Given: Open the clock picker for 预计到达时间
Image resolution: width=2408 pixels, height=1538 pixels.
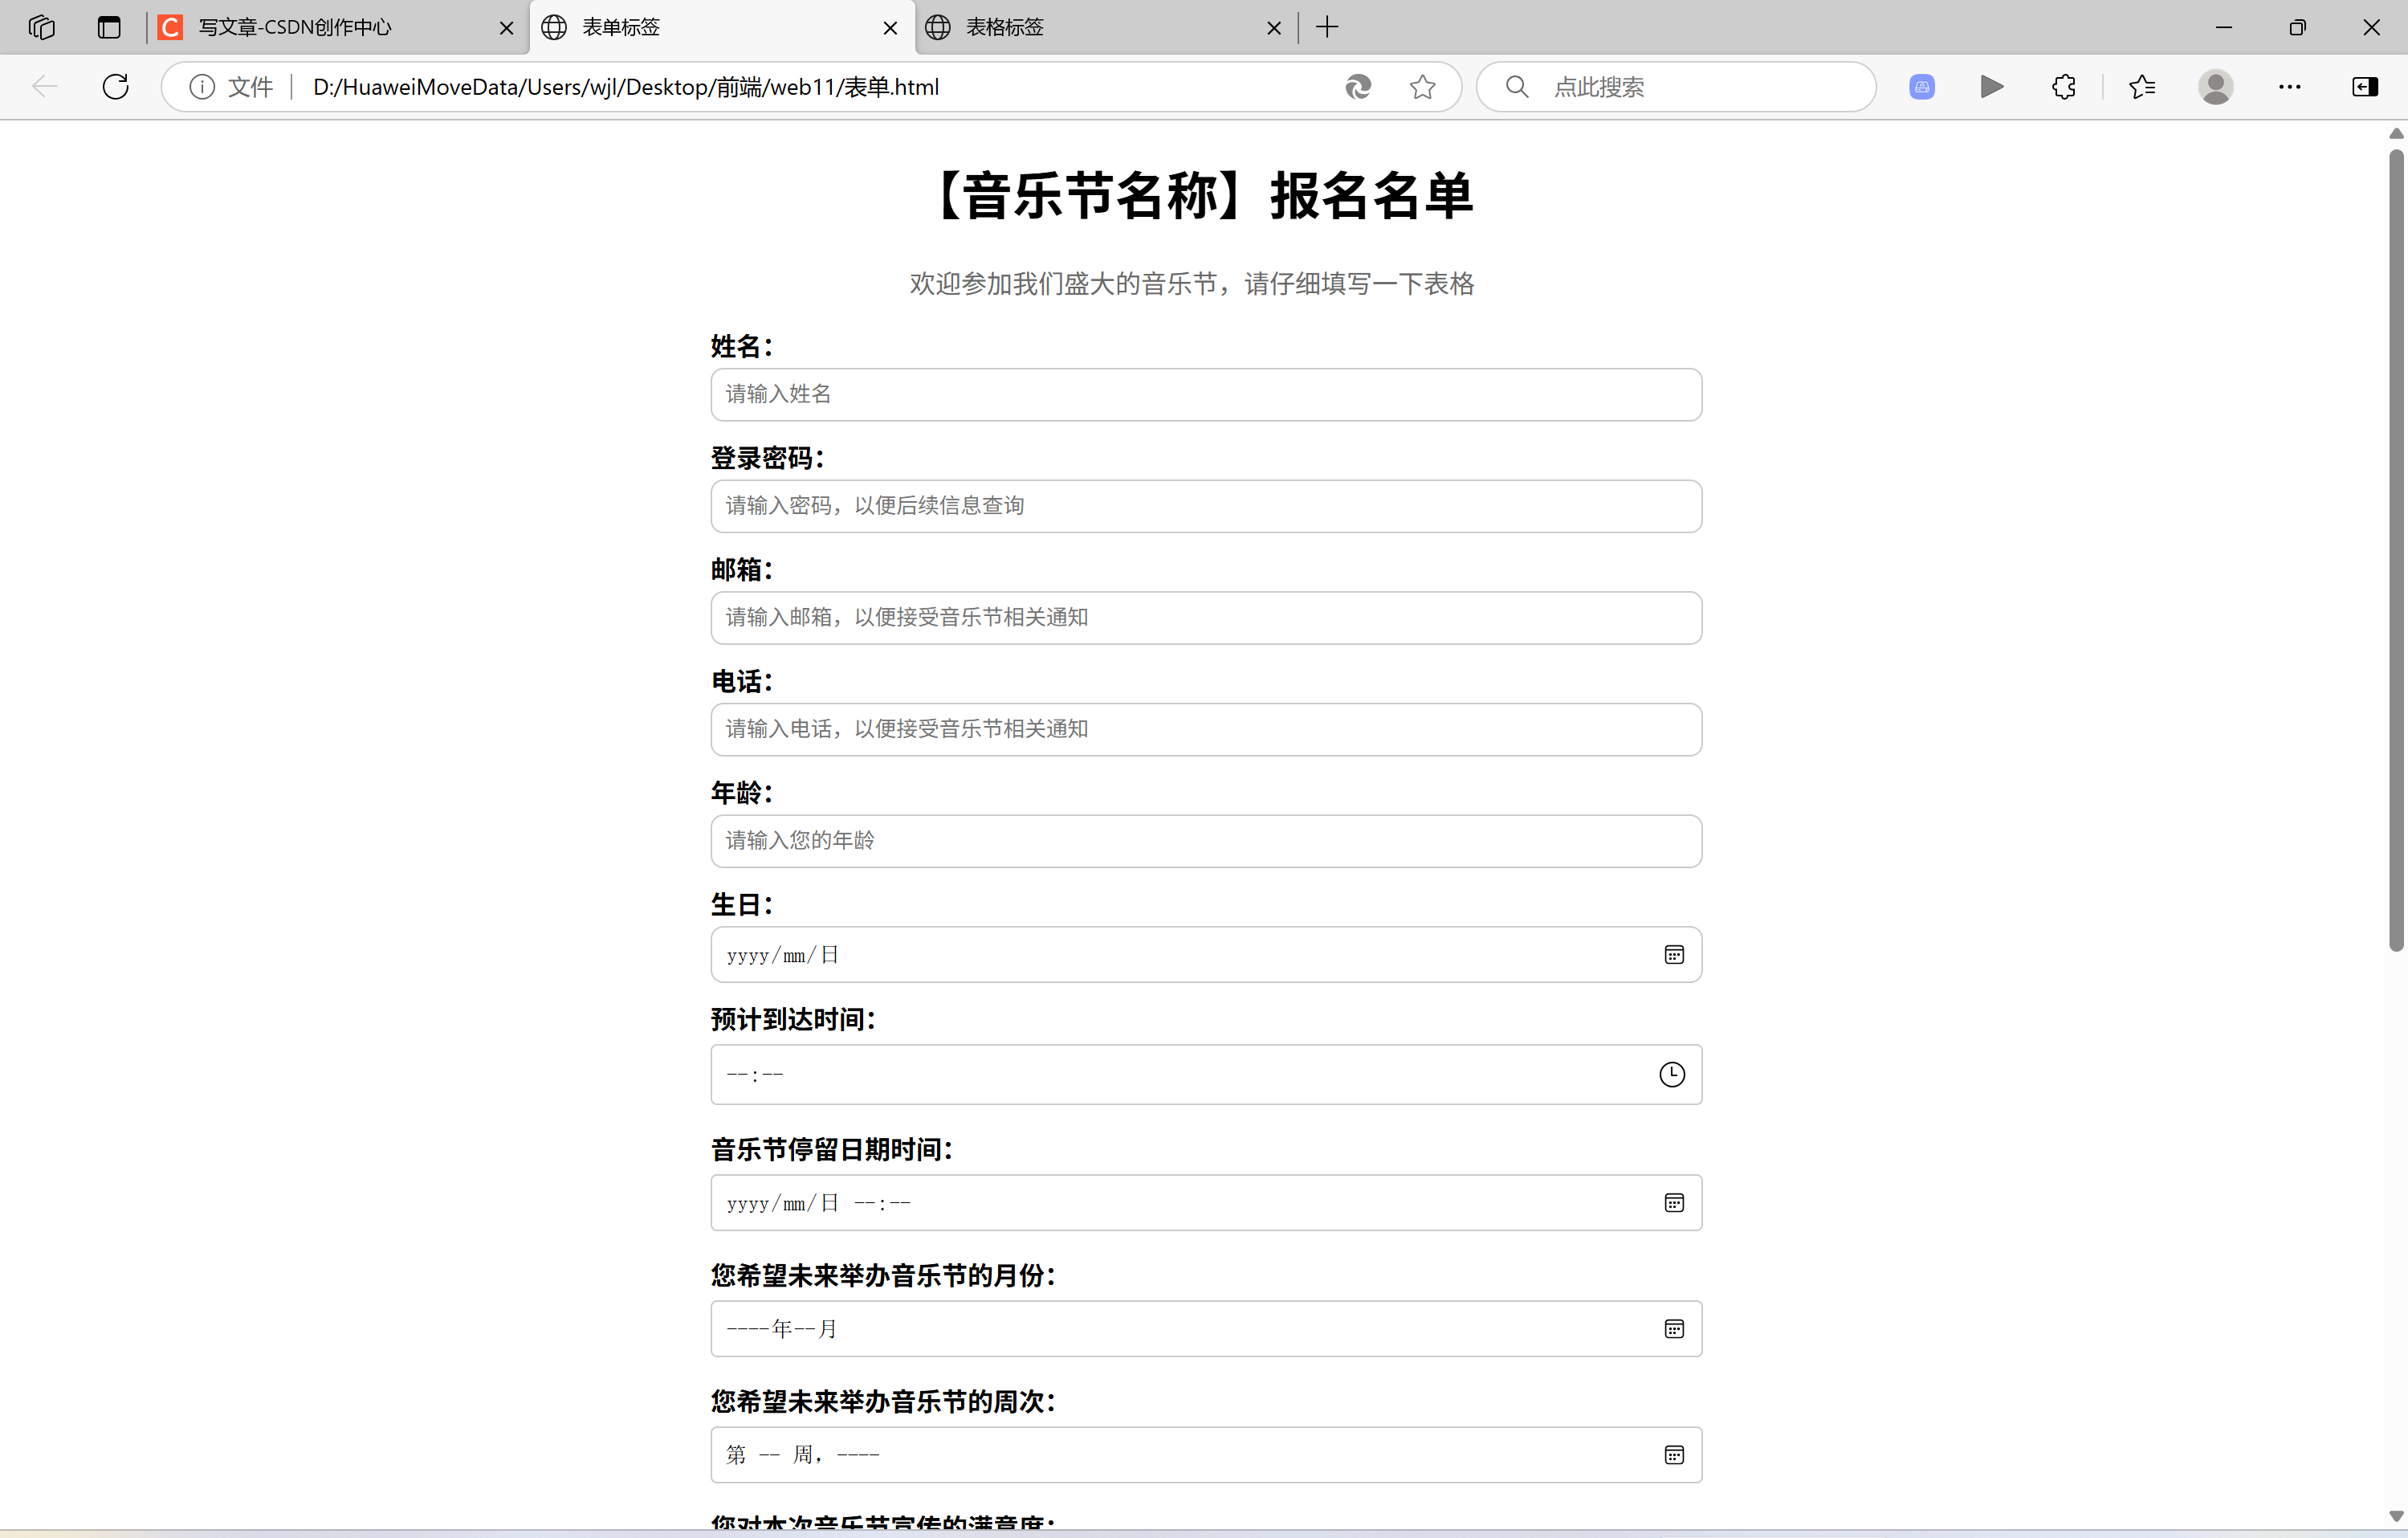Looking at the screenshot, I should coord(1672,1075).
